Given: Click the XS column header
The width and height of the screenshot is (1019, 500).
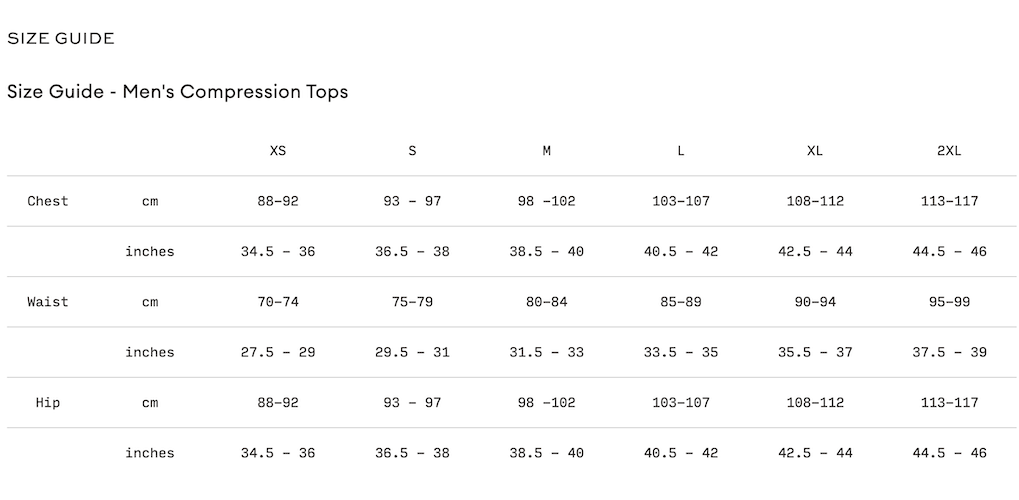Looking at the screenshot, I should pos(277,151).
